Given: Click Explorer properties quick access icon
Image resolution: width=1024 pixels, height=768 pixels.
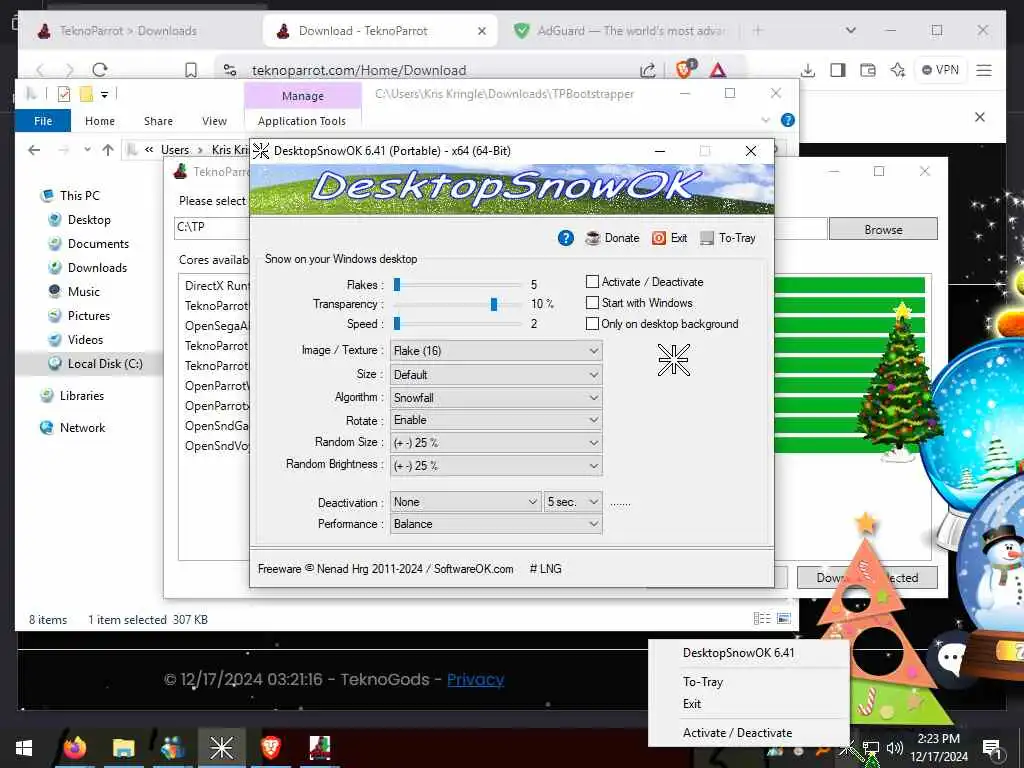Looking at the screenshot, I should click(63, 94).
